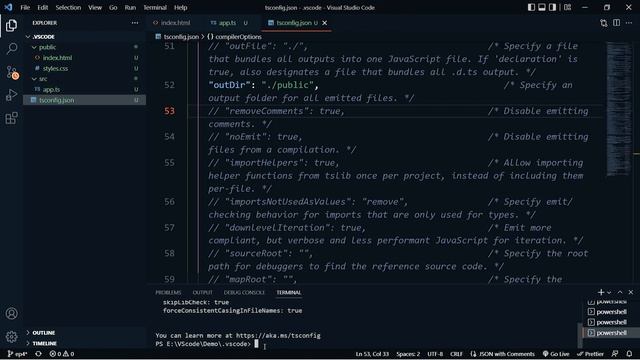Open the Go menu
This screenshot has width=640, height=360.
[113, 7]
